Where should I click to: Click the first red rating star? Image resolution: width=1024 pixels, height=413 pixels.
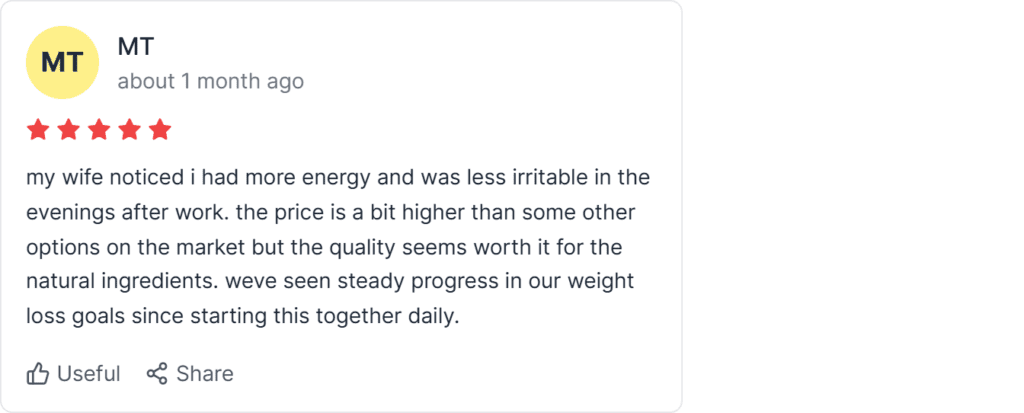(x=38, y=130)
